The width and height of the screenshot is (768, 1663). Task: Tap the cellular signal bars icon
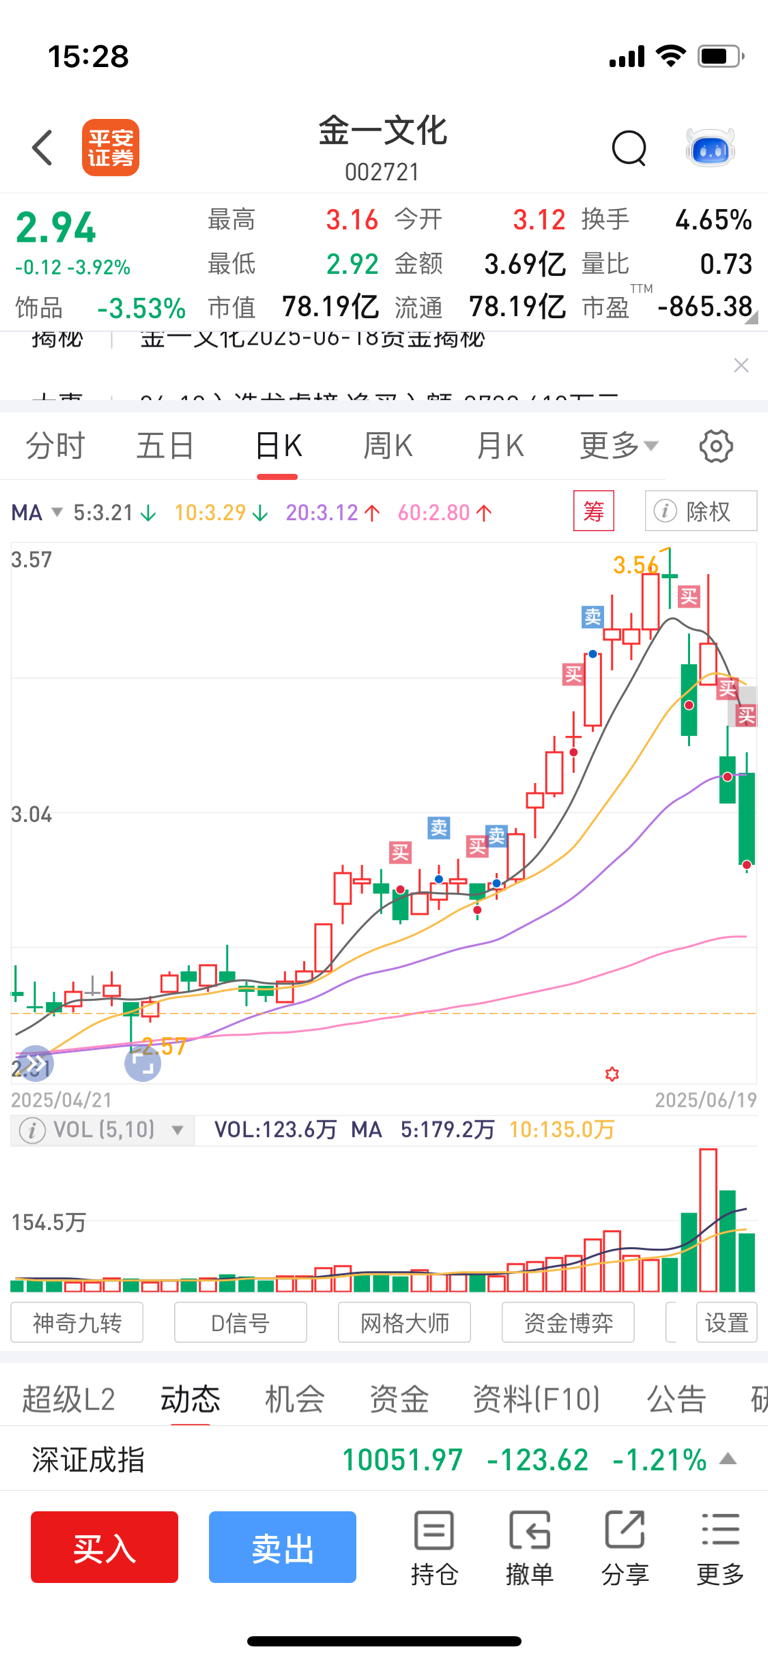[x=627, y=57]
